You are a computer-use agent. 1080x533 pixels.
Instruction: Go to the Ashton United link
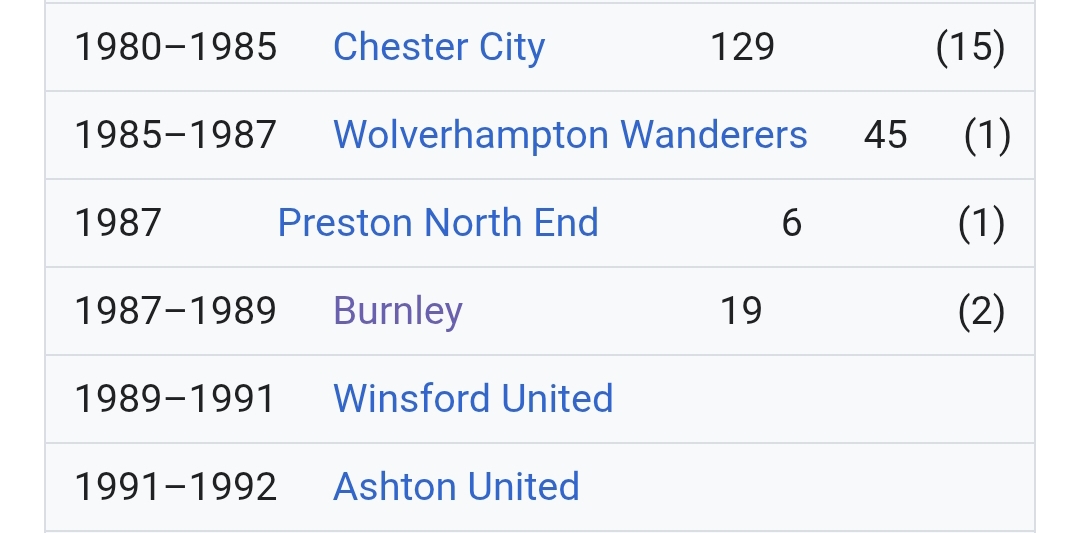(456, 487)
